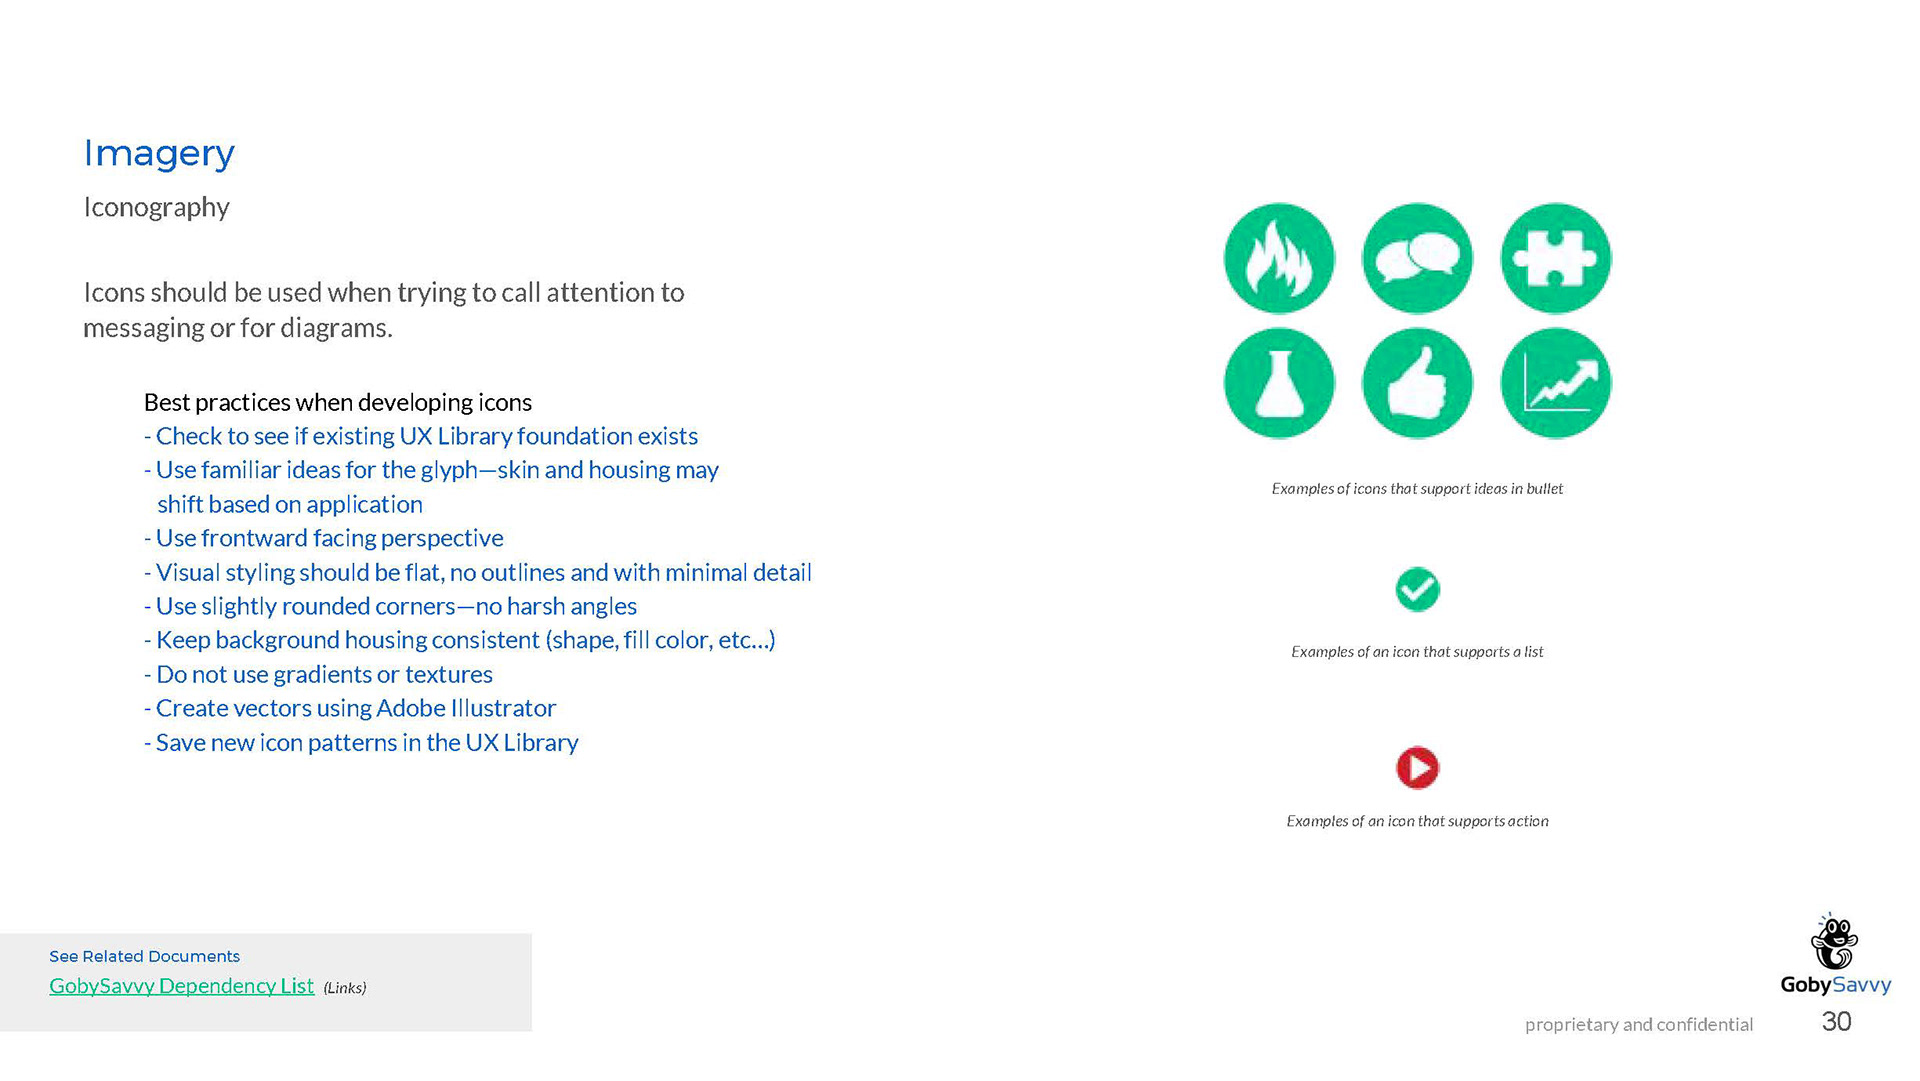Click the Iconography subtitle
The width and height of the screenshot is (1920, 1081).
click(x=156, y=207)
